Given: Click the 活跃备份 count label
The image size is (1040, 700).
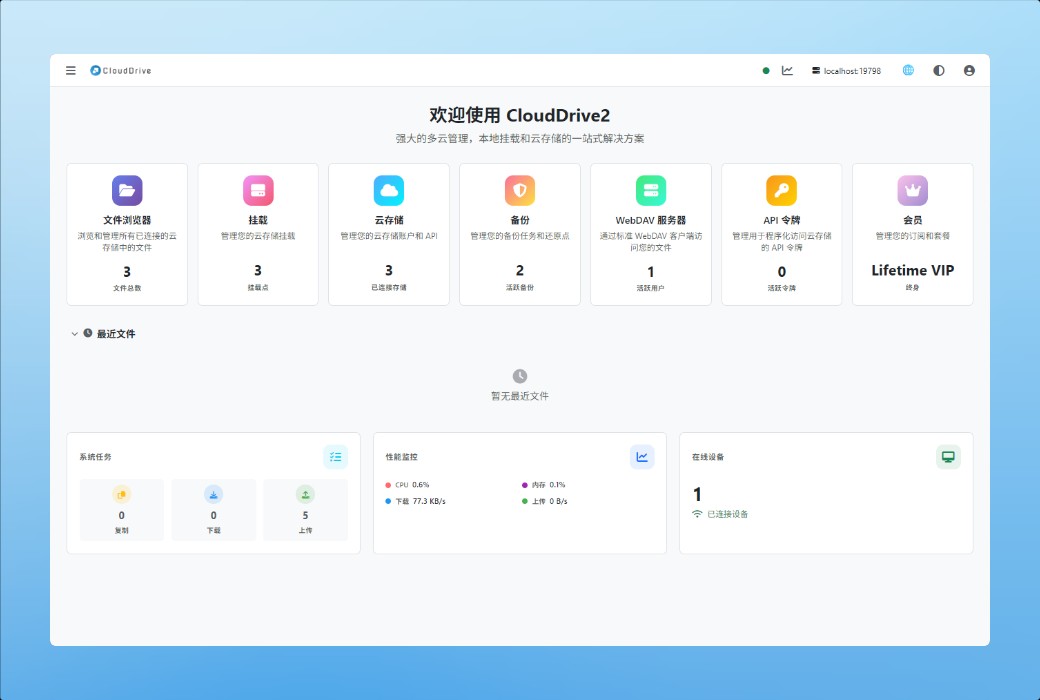Looking at the screenshot, I should point(520,287).
